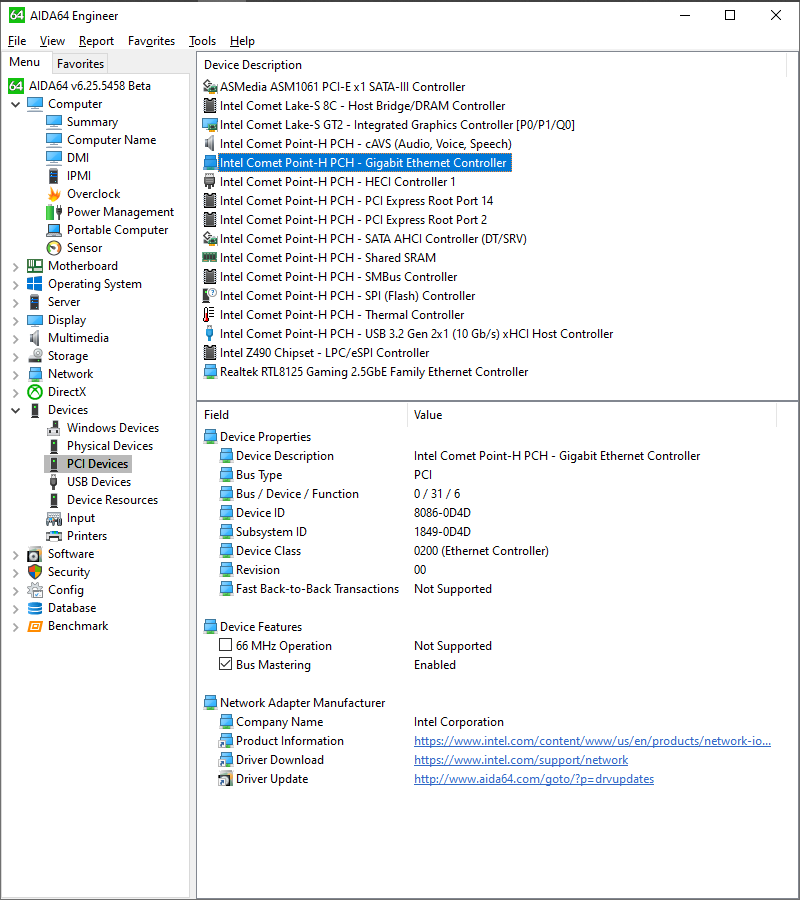
Task: Click the cAVS audio speaker icon
Action: [x=210, y=143]
